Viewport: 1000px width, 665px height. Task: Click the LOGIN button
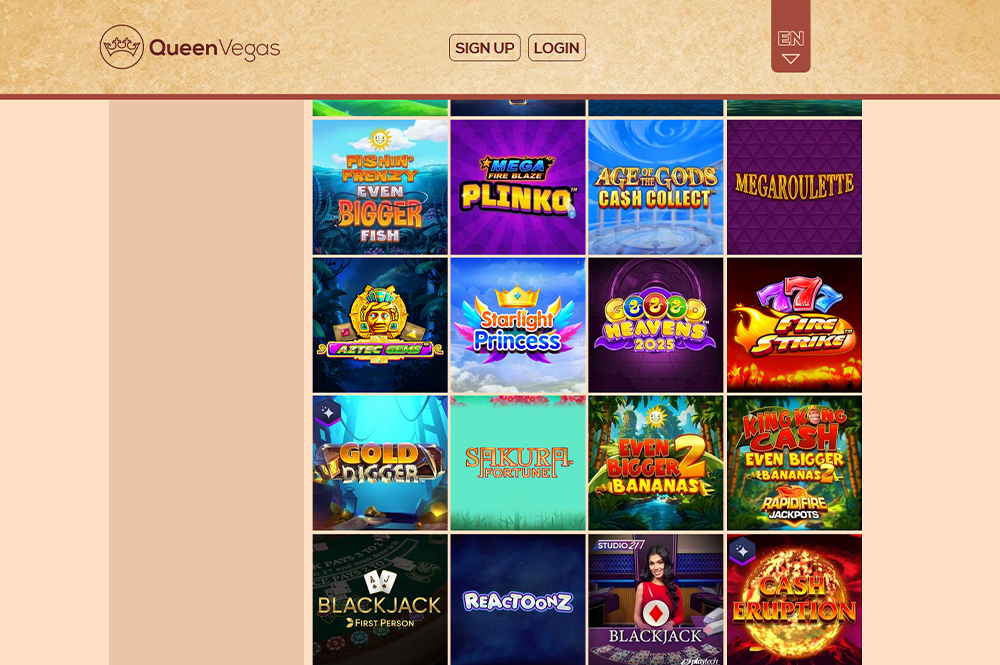pyautogui.click(x=557, y=48)
